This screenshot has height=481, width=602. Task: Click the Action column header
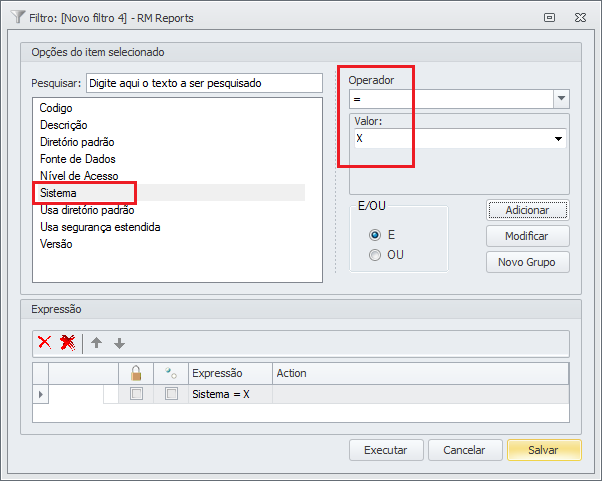pos(420,373)
